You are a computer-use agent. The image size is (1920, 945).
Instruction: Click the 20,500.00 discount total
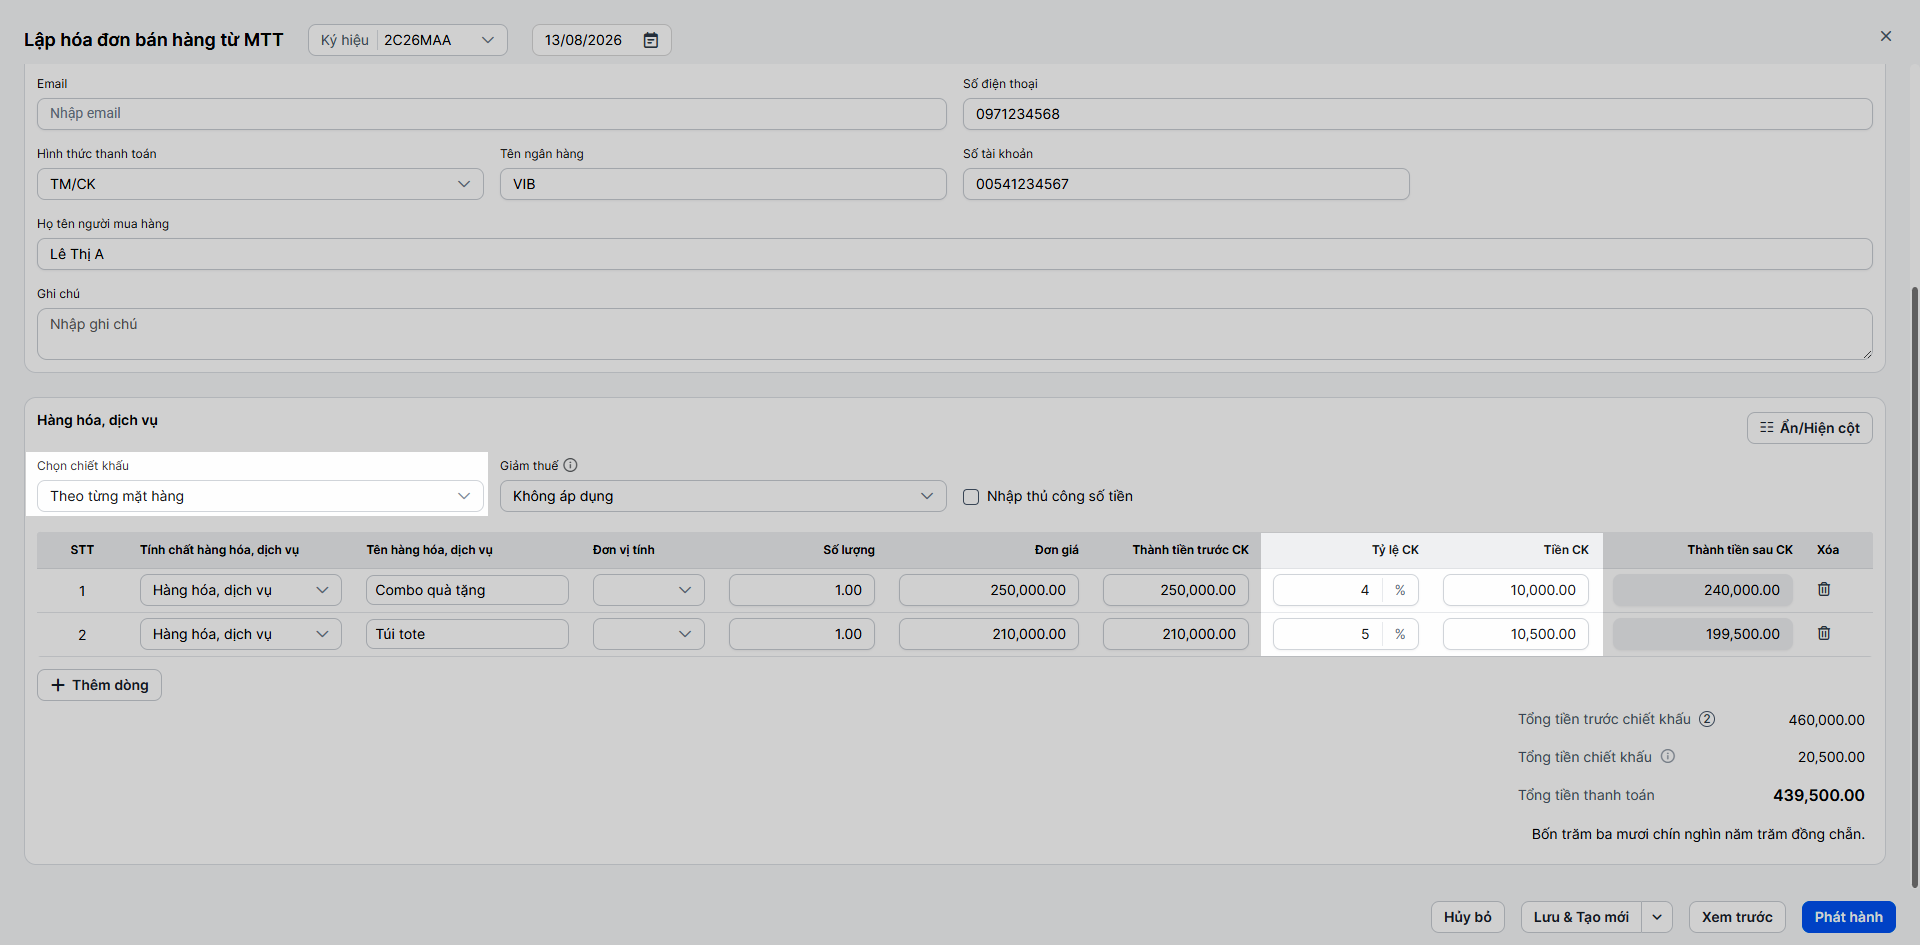coord(1831,757)
